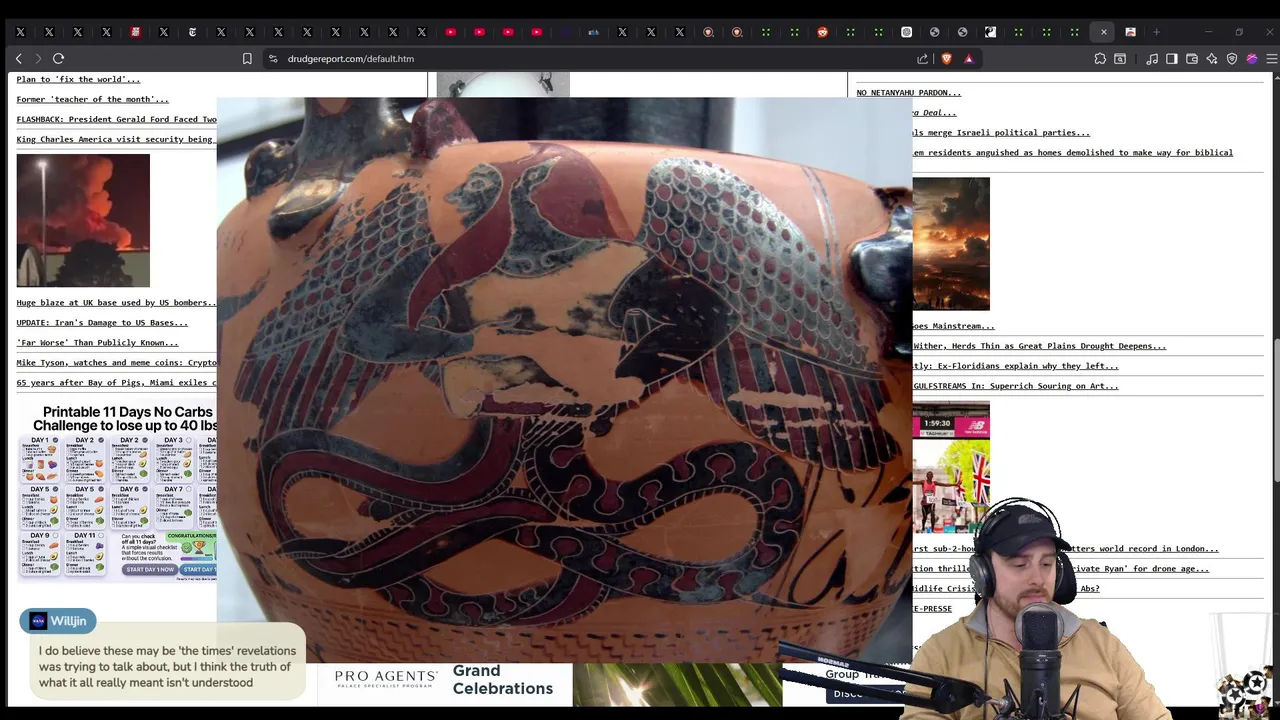
Task: Open site settings icon beside the URL
Action: [273, 59]
